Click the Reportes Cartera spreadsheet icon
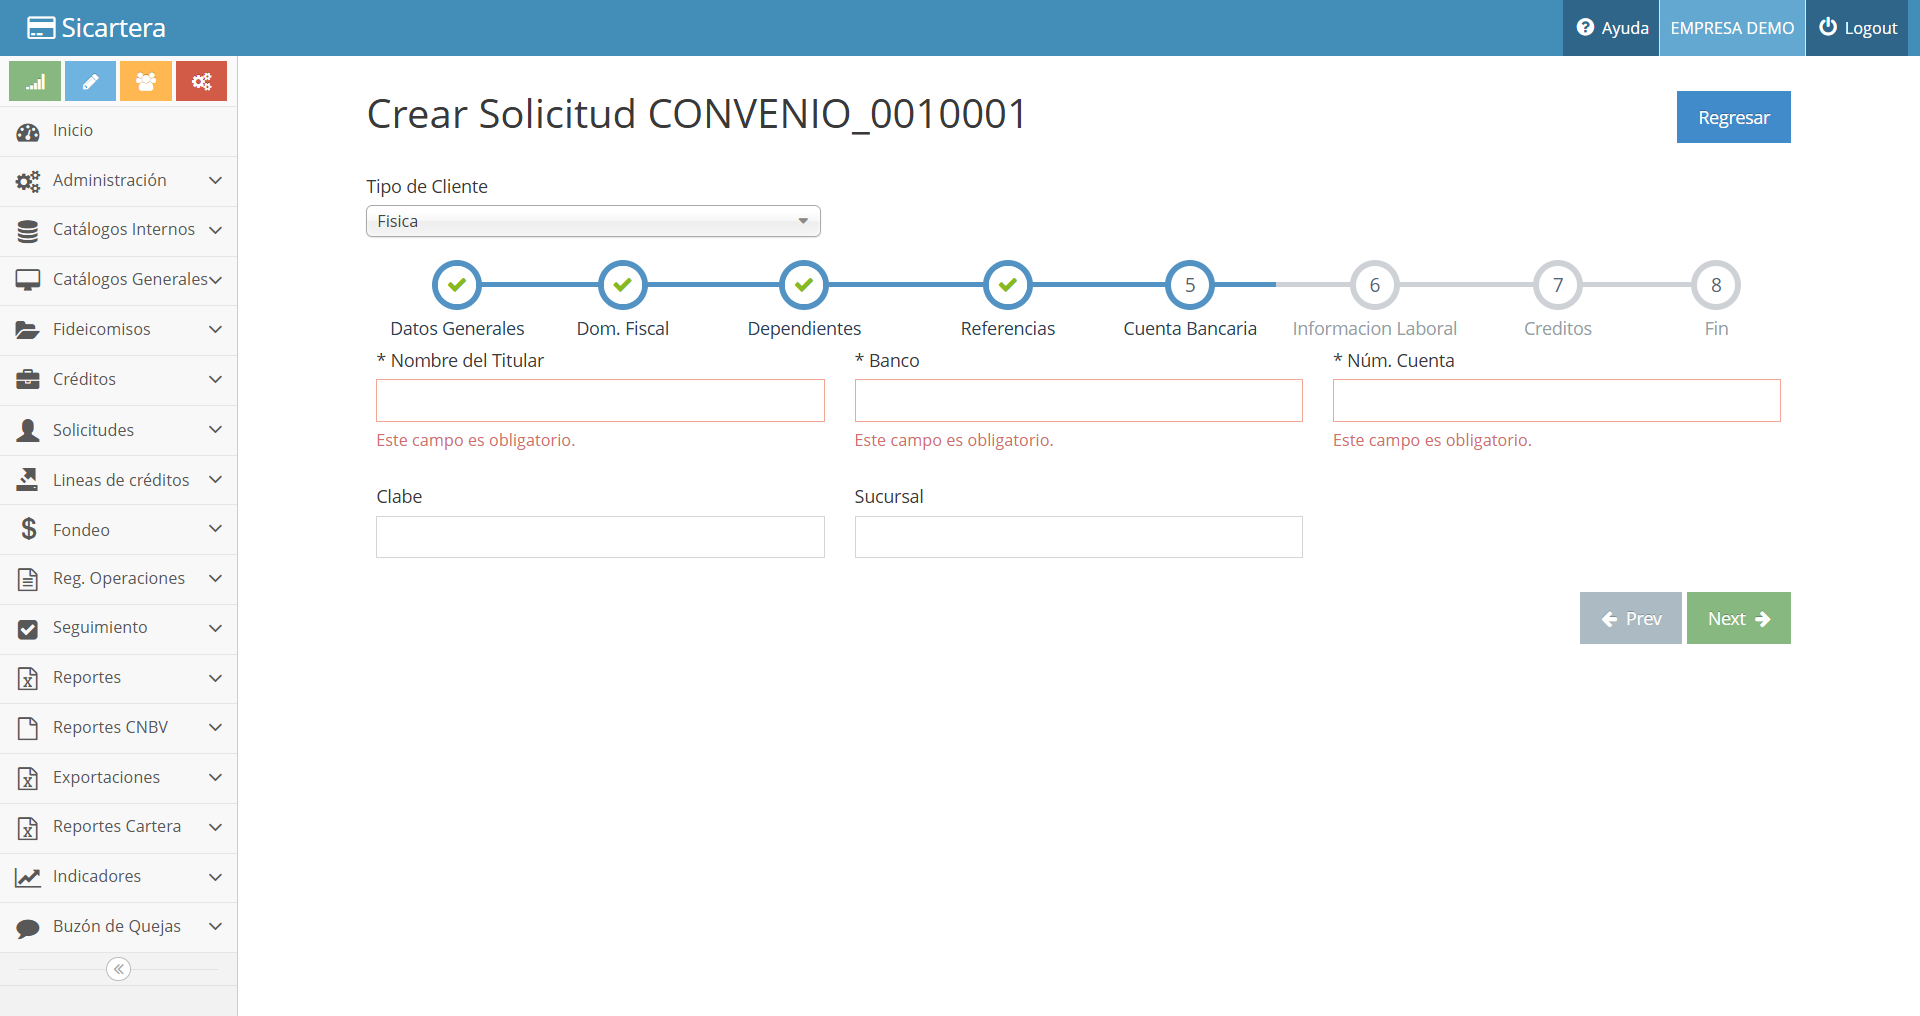 (28, 828)
